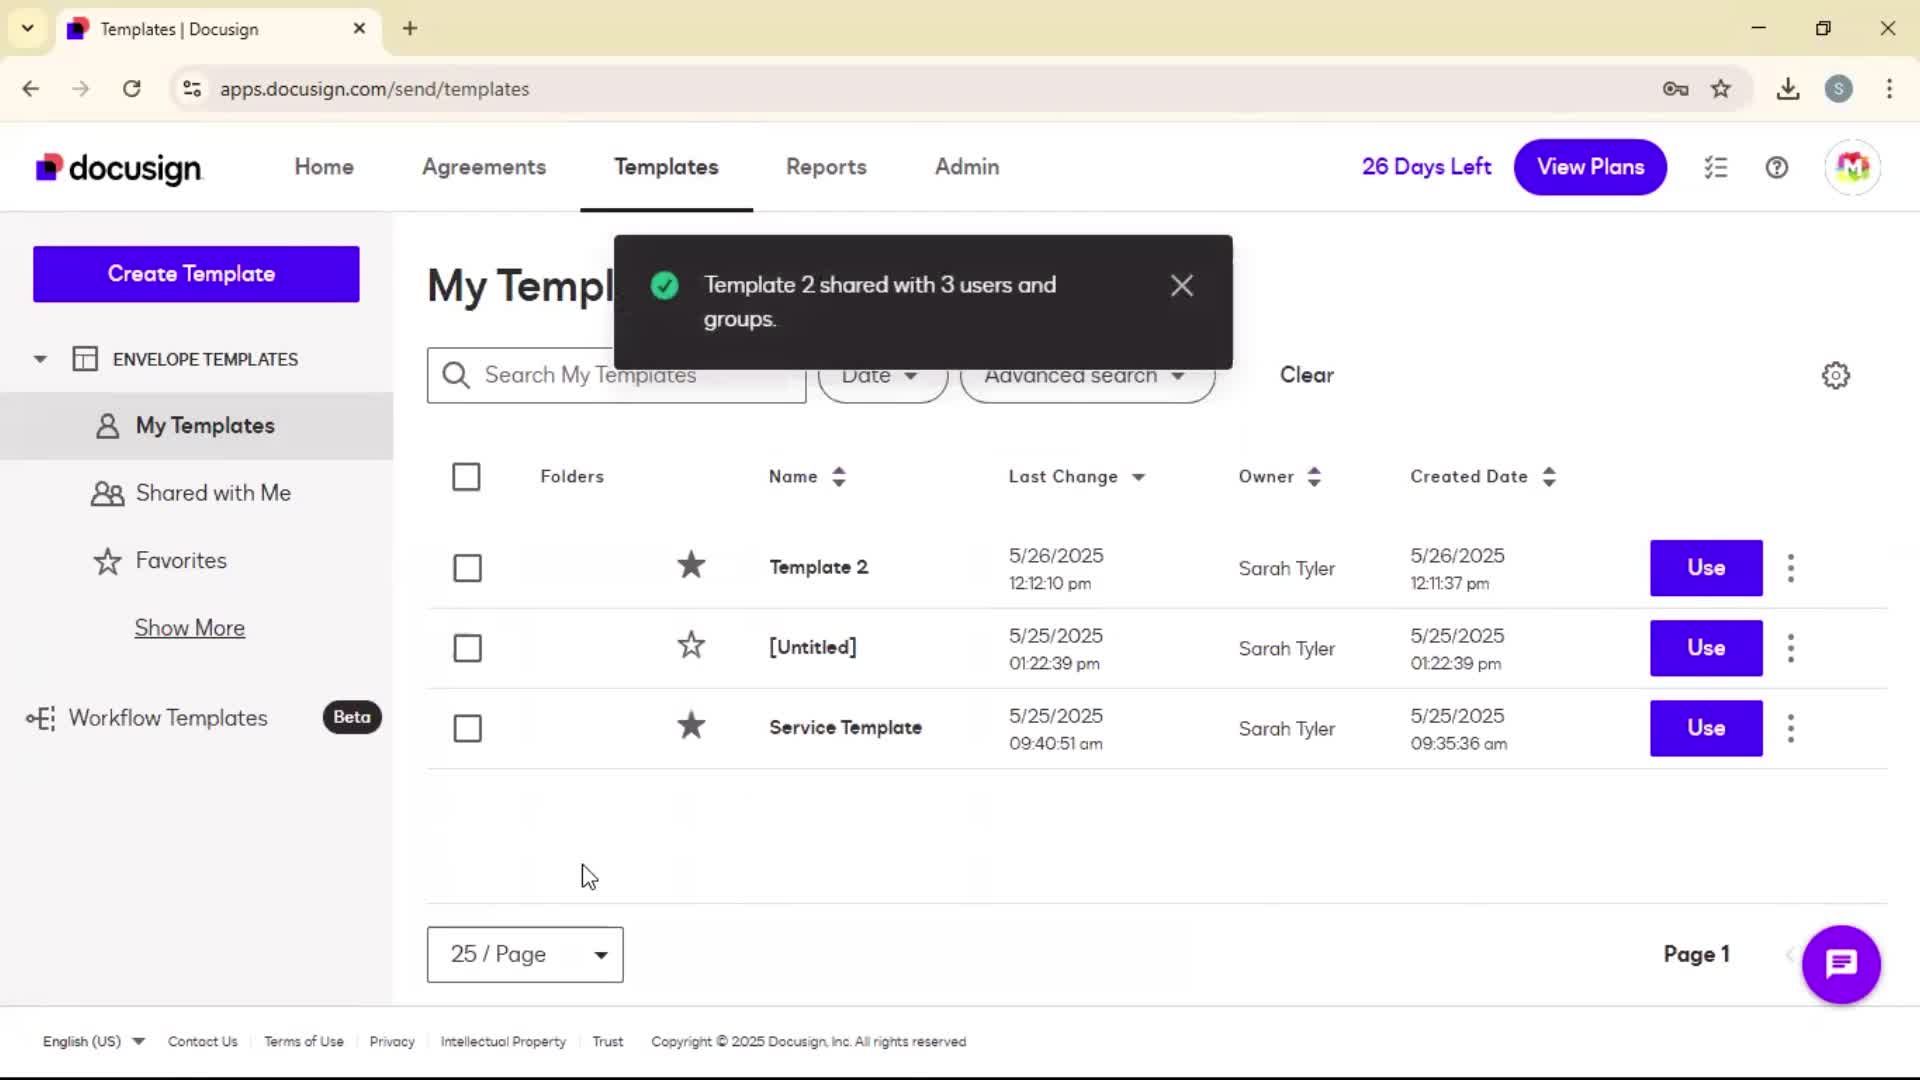Favorite the [Untitled] template star
The image size is (1920, 1080).
pyautogui.click(x=691, y=646)
